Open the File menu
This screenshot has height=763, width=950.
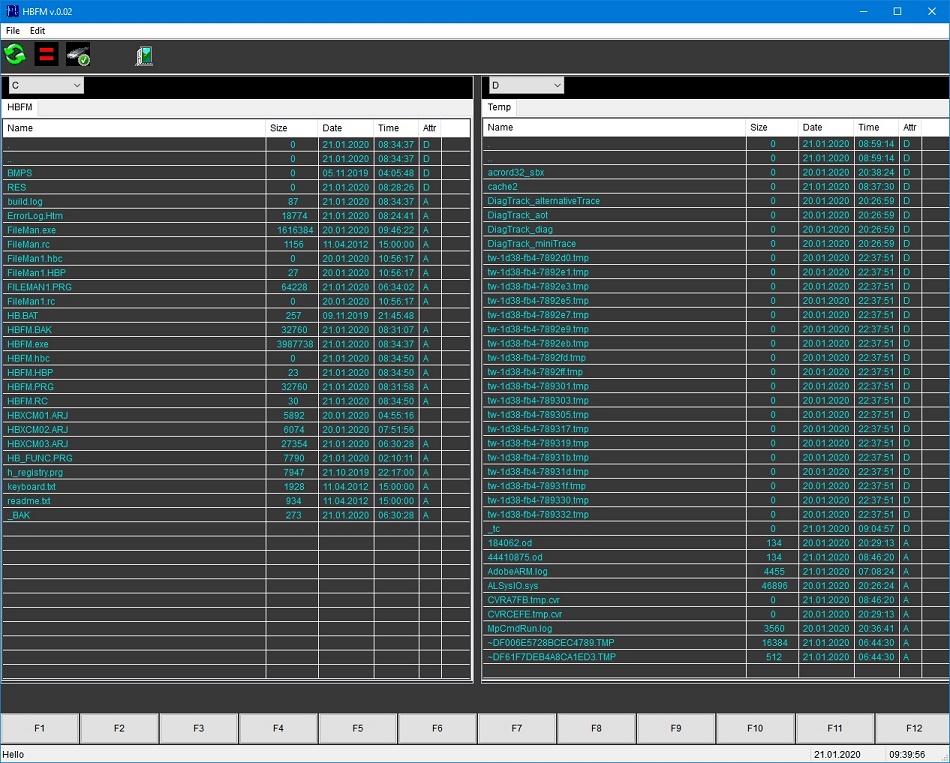[13, 31]
